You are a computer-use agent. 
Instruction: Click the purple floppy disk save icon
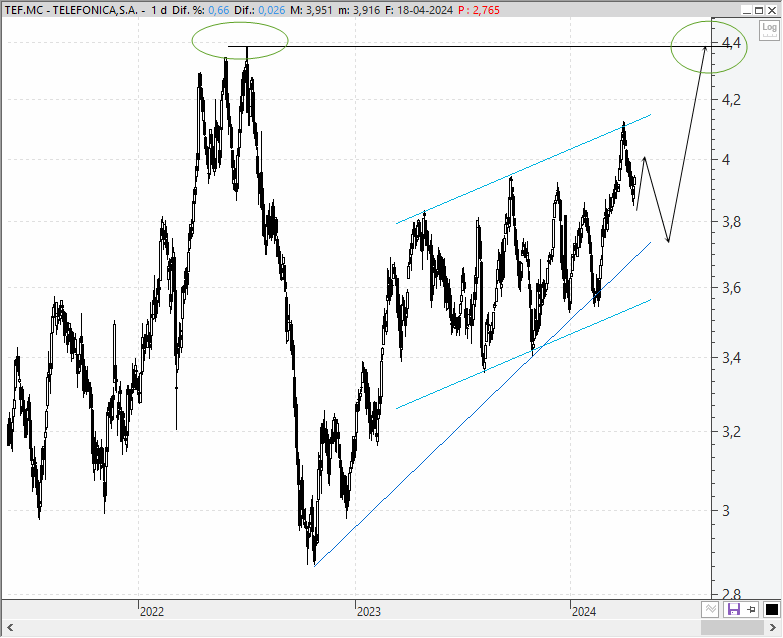(734, 609)
